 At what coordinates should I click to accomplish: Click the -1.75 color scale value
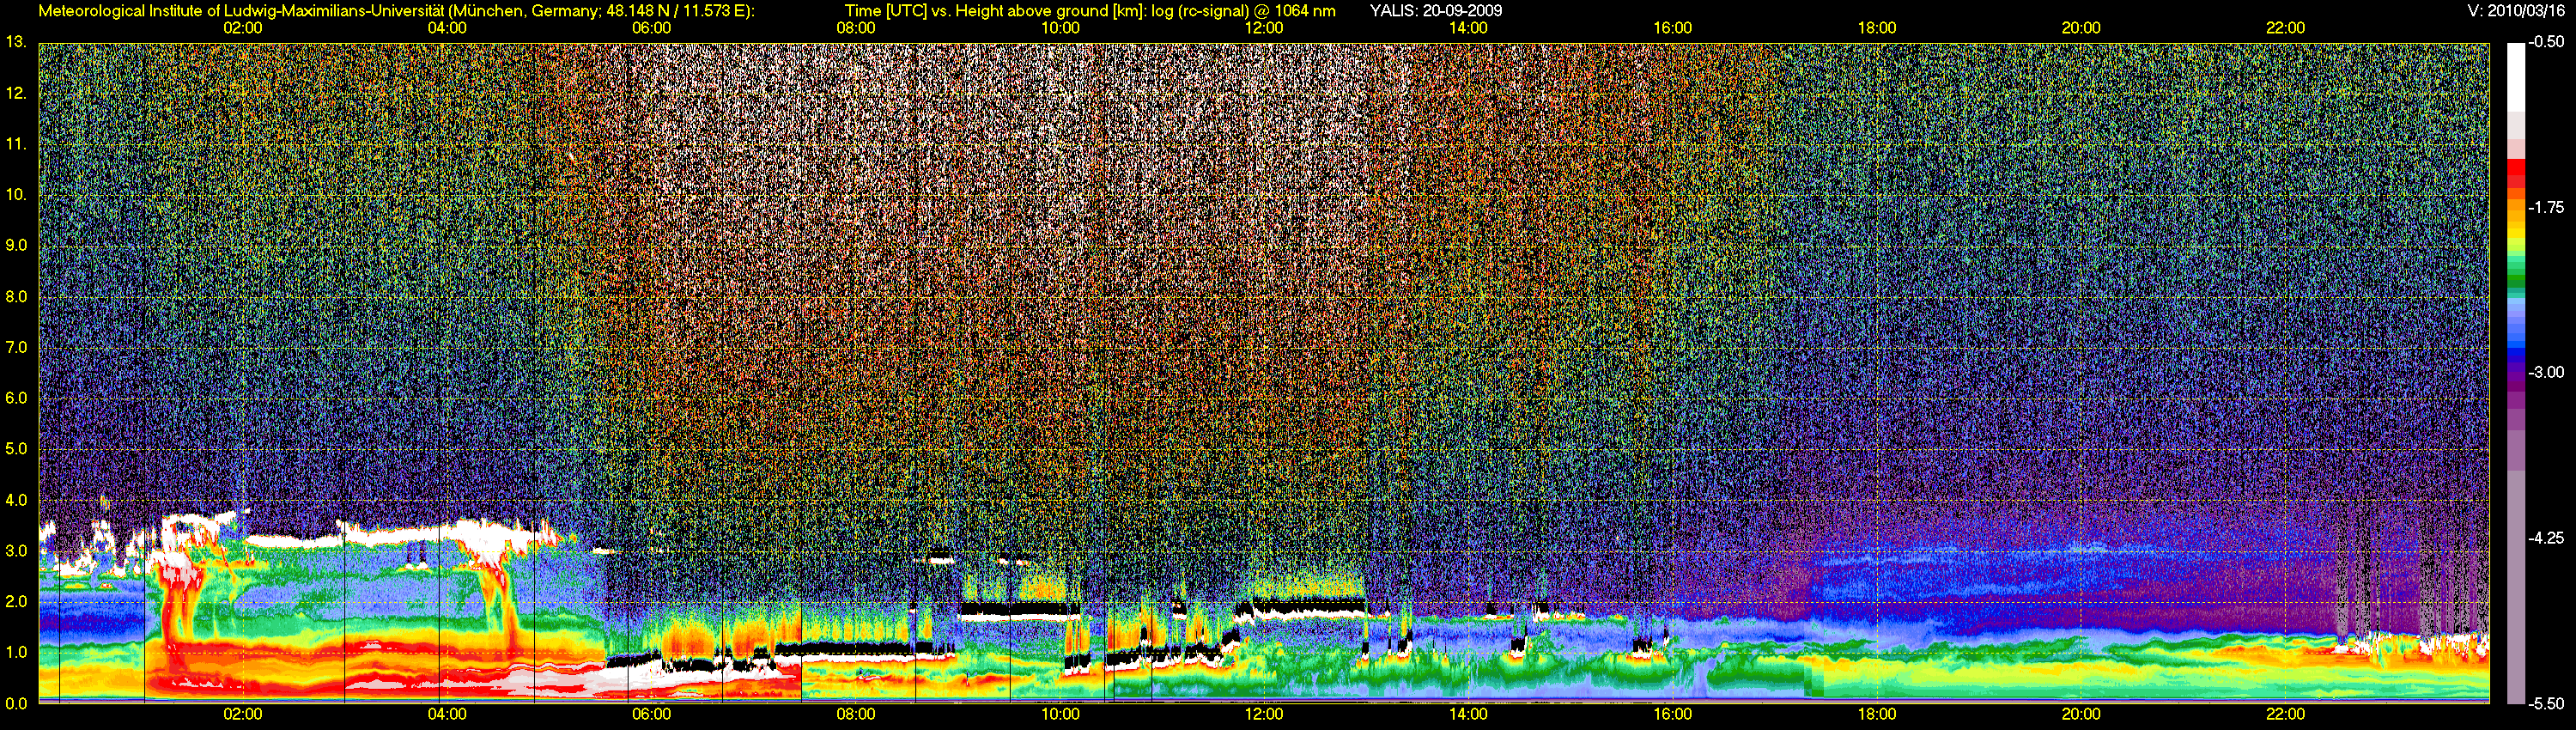pos(2546,207)
